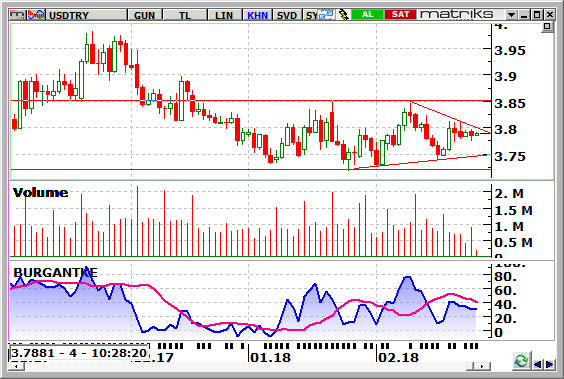The height and width of the screenshot is (379, 564).
Task: Click the 1.5 M volume axis label
Action: point(513,210)
